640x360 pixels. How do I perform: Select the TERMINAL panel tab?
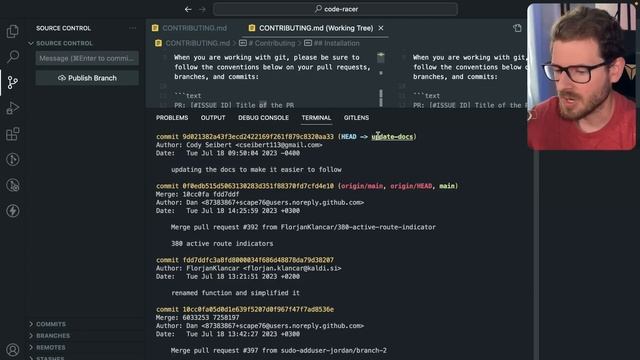[316, 118]
